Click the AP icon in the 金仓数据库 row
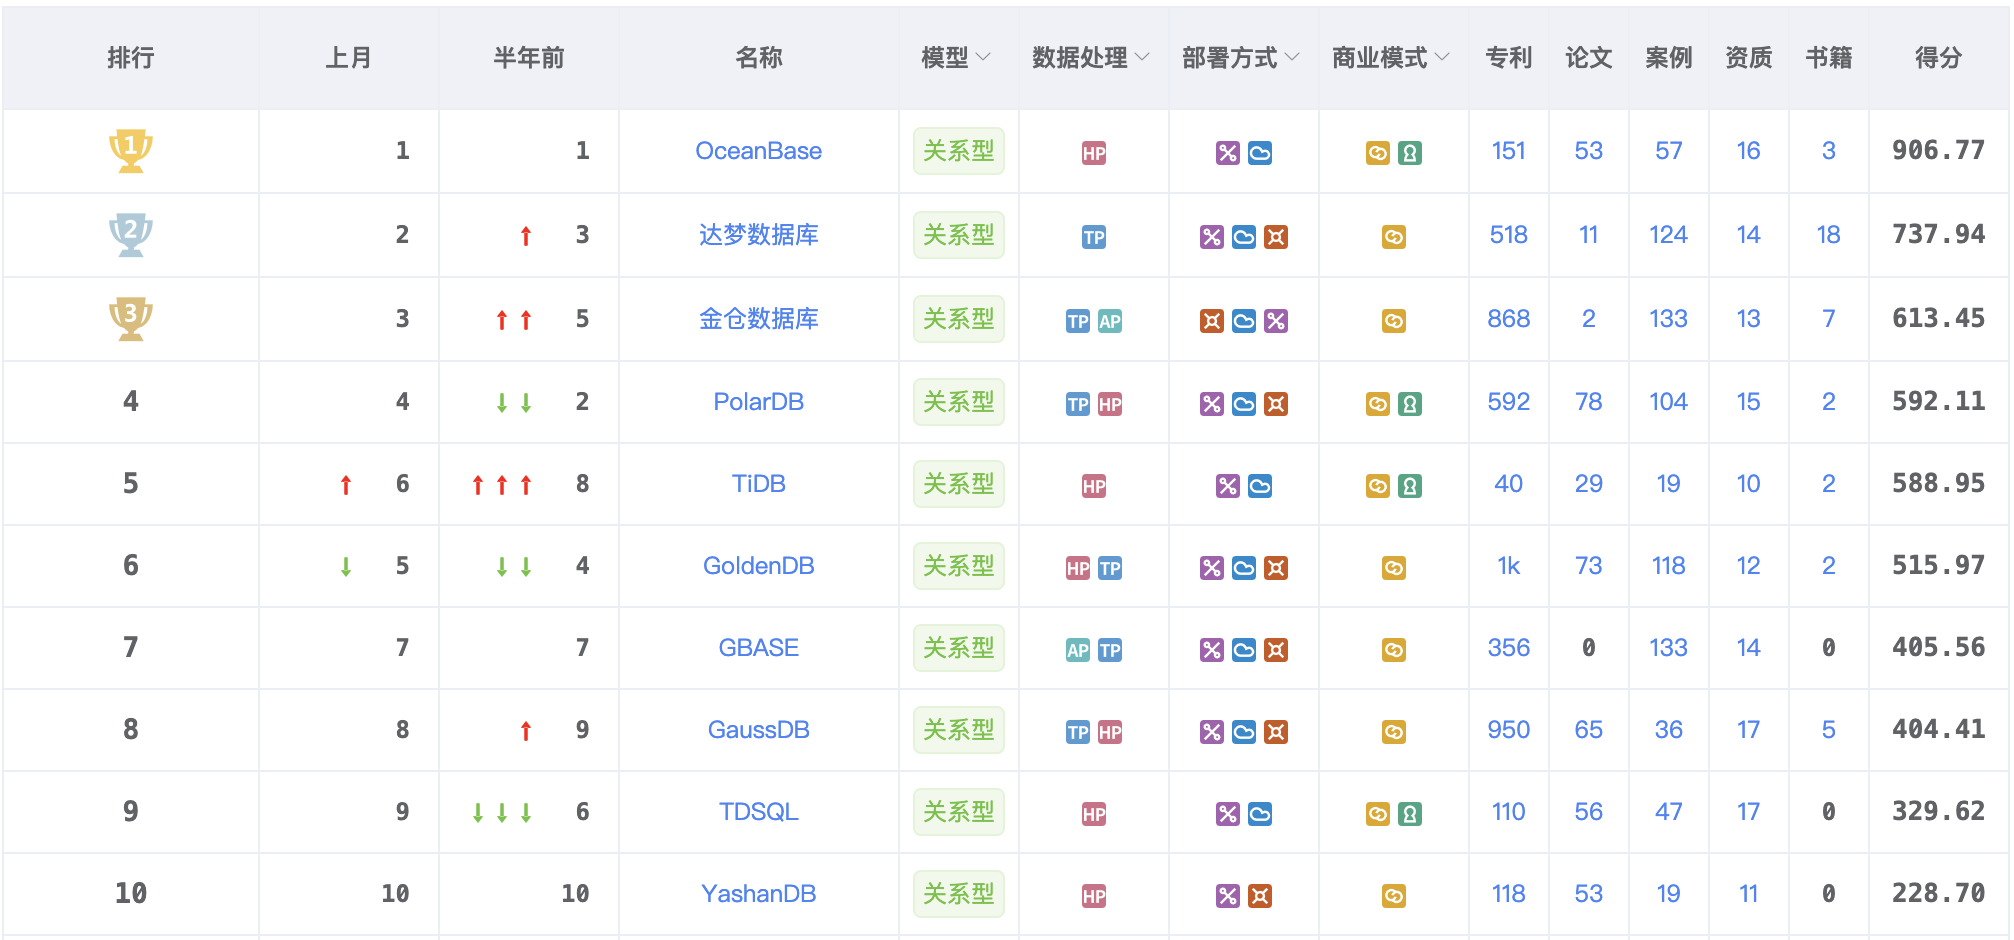This screenshot has height=940, width=2014. [1110, 321]
